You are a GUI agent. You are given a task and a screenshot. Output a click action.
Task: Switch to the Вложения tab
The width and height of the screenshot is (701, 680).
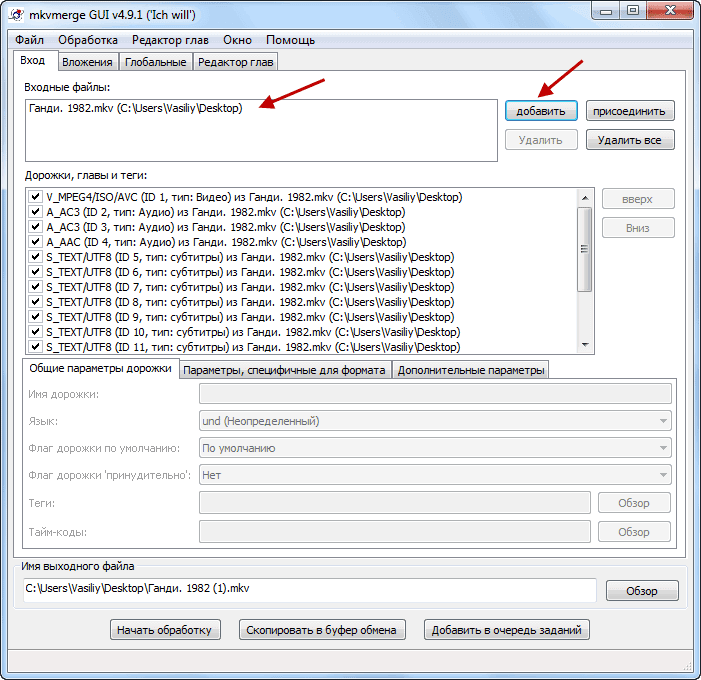(x=87, y=62)
